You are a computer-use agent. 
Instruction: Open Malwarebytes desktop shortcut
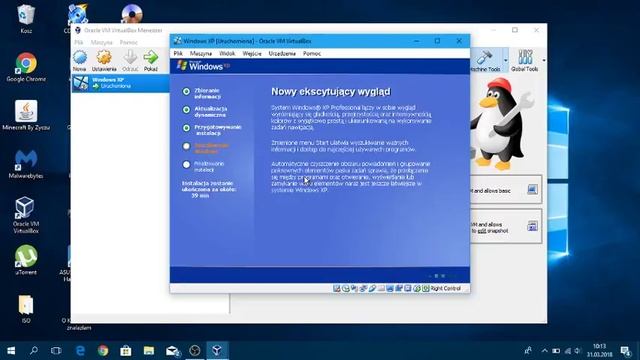pyautogui.click(x=26, y=164)
